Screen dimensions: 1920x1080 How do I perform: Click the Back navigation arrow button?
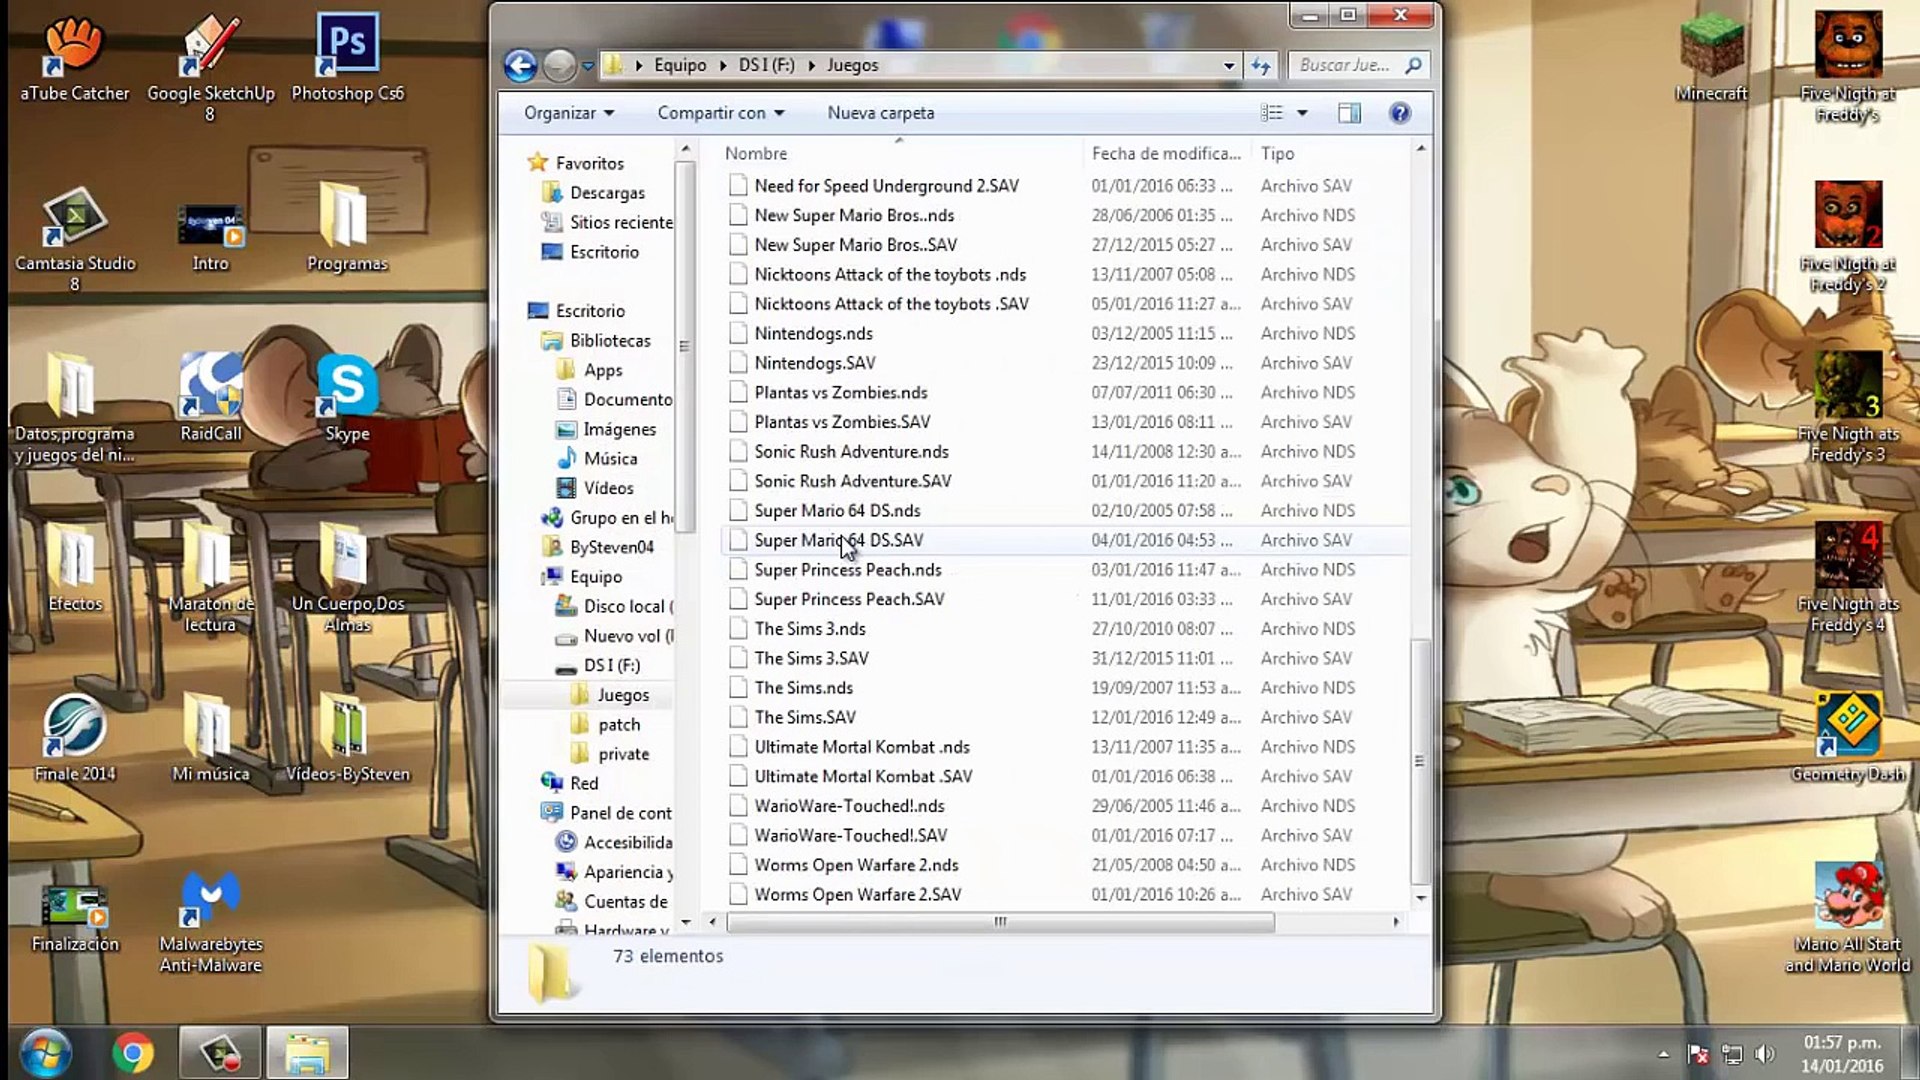[x=520, y=66]
